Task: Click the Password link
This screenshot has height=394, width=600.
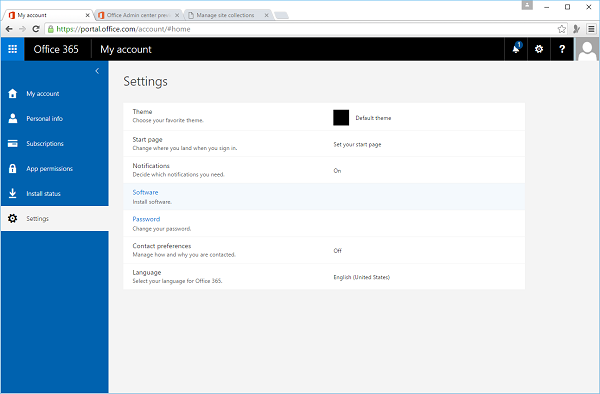Action: click(x=146, y=219)
